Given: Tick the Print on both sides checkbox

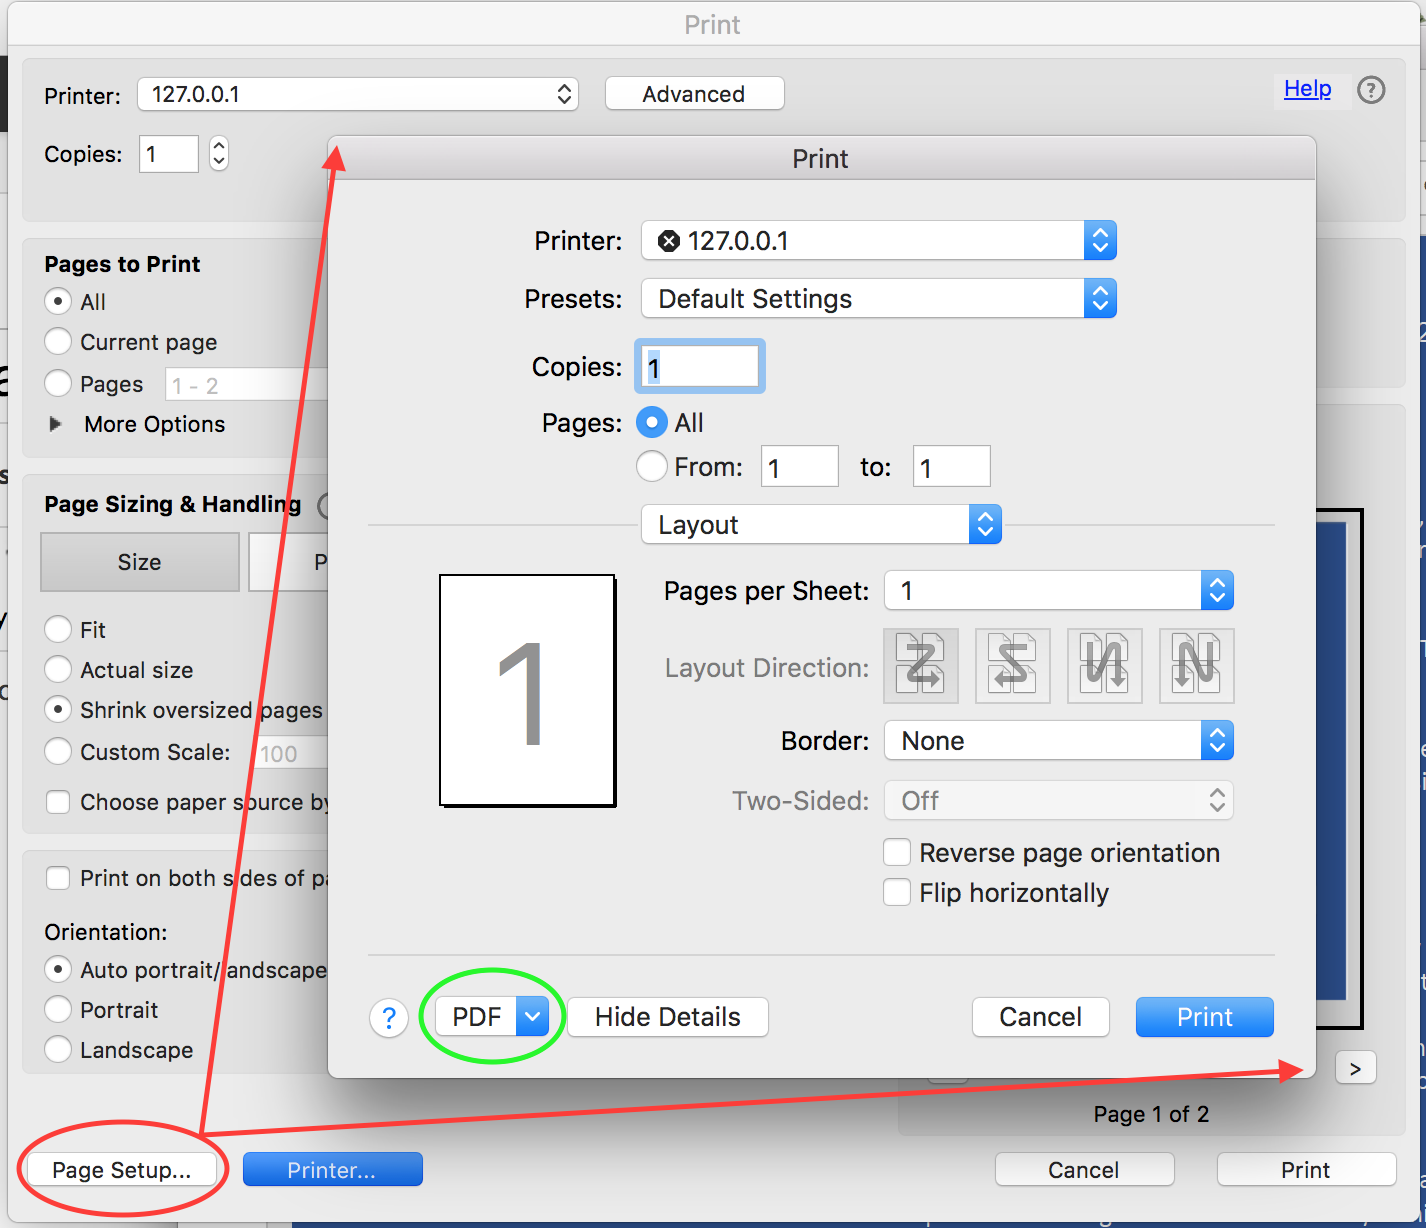Looking at the screenshot, I should pyautogui.click(x=58, y=878).
